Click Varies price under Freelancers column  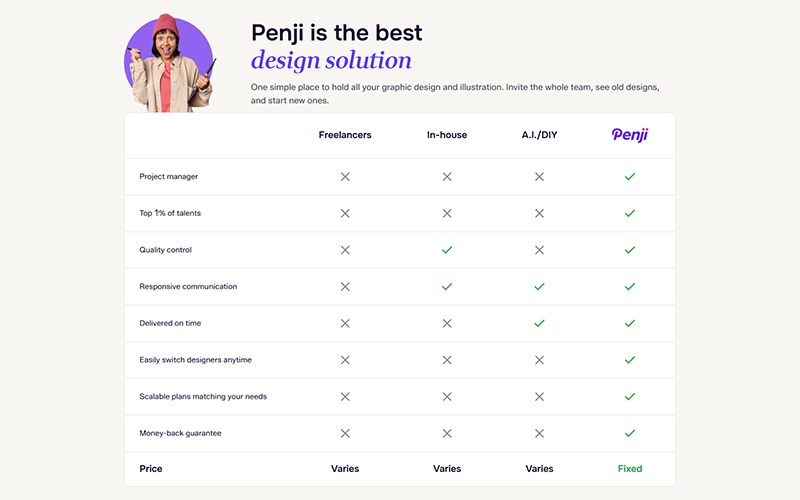pyautogui.click(x=345, y=468)
